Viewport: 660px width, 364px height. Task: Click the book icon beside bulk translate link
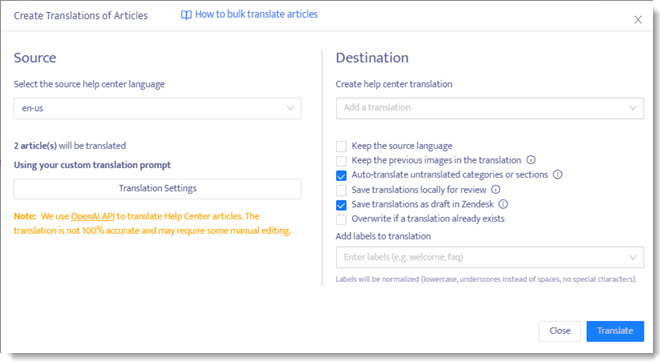click(186, 15)
